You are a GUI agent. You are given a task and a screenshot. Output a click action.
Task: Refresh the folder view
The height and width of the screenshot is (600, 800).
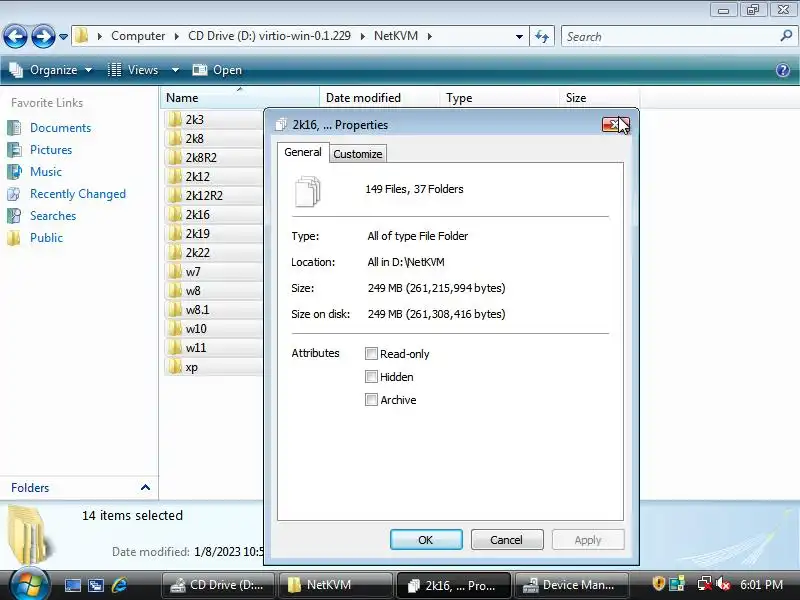(542, 36)
